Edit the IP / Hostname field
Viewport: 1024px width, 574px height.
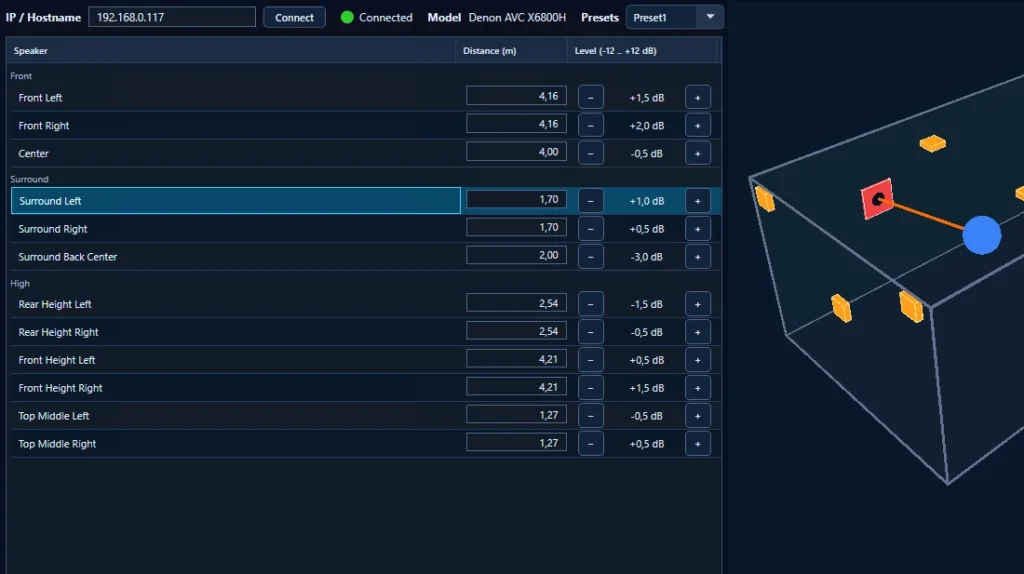tap(172, 17)
